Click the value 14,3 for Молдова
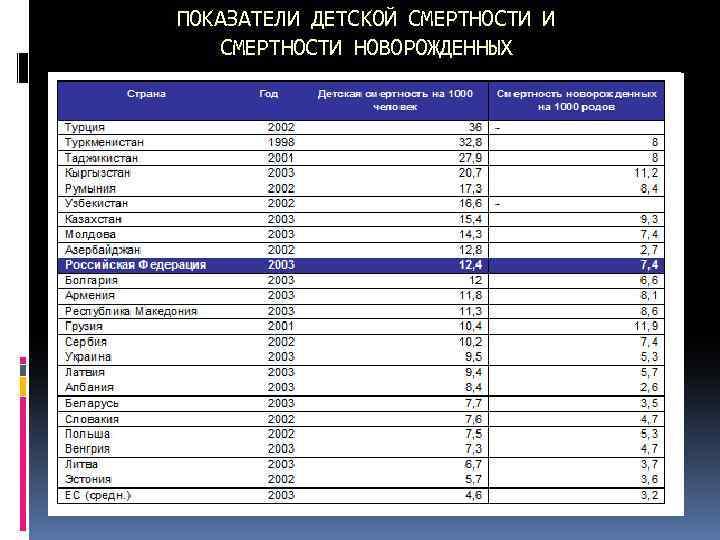The width and height of the screenshot is (720, 540). 470,234
